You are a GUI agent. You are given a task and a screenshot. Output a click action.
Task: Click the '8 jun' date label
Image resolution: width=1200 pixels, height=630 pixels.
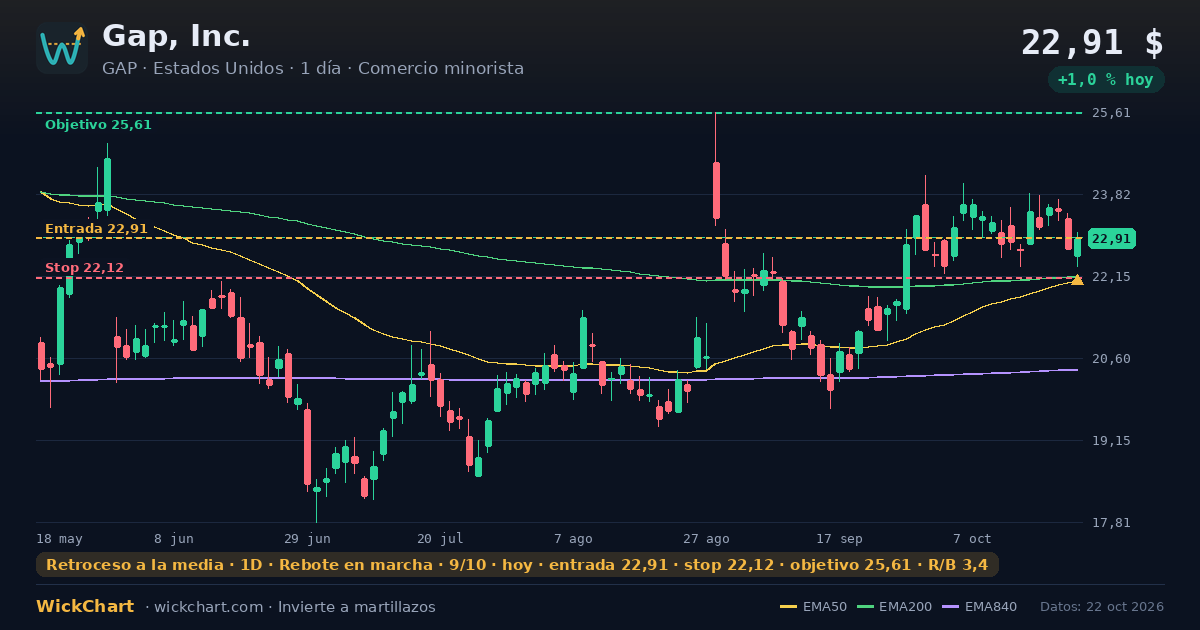174,538
